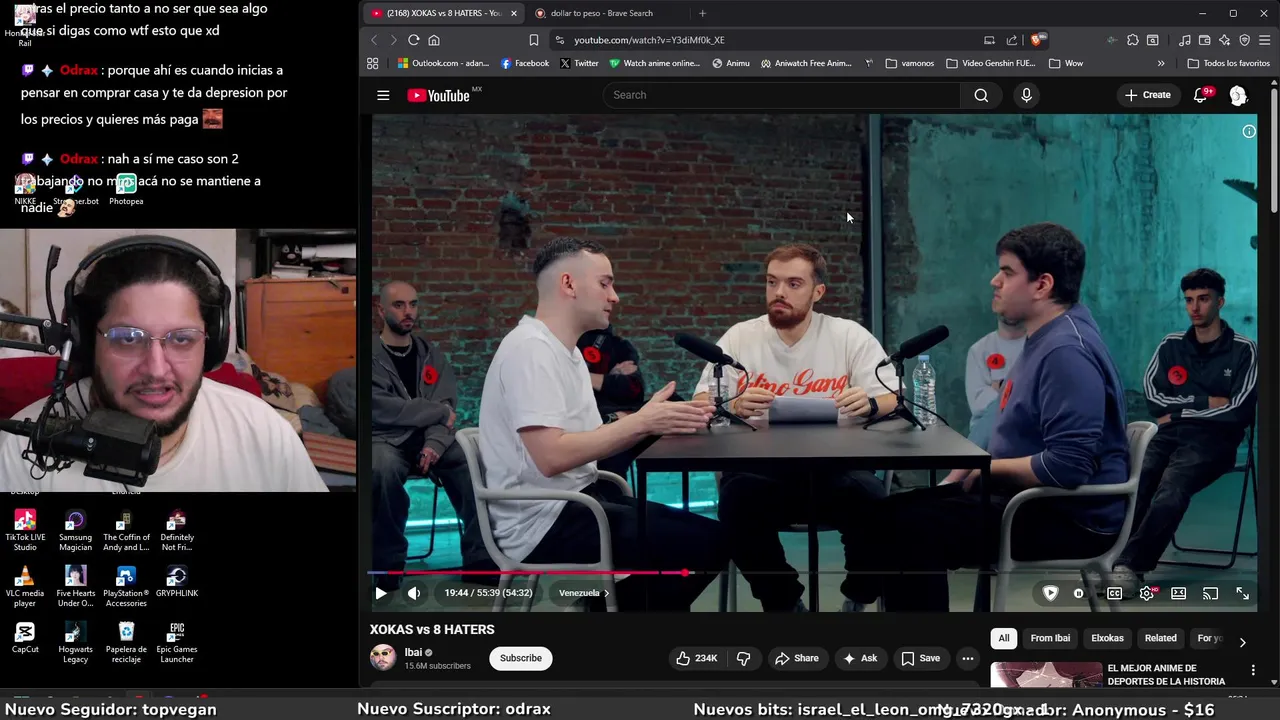This screenshot has height=720, width=1280.
Task: Open the more actions three-dot menu
Action: click(x=967, y=658)
